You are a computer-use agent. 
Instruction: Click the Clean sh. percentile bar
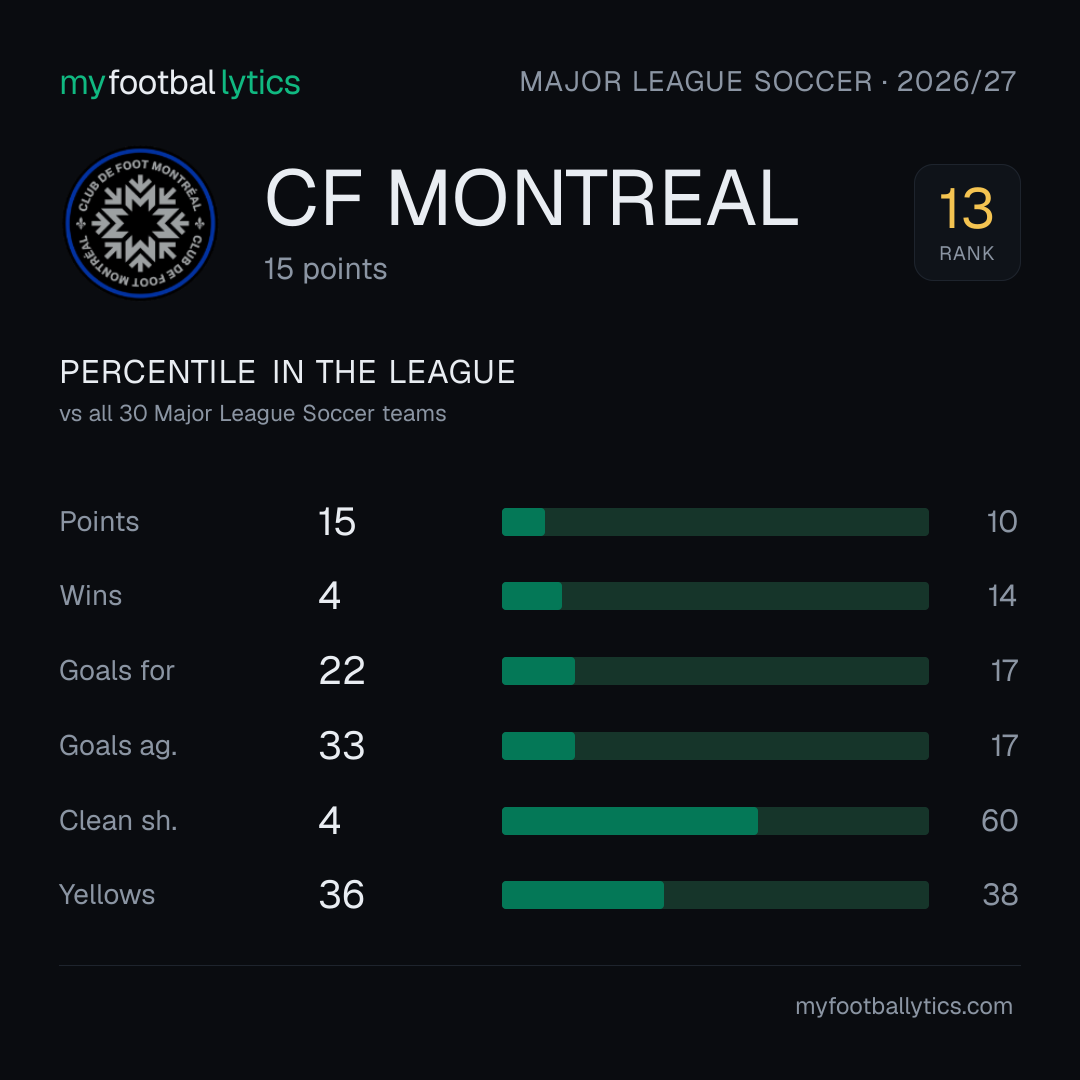[715, 821]
